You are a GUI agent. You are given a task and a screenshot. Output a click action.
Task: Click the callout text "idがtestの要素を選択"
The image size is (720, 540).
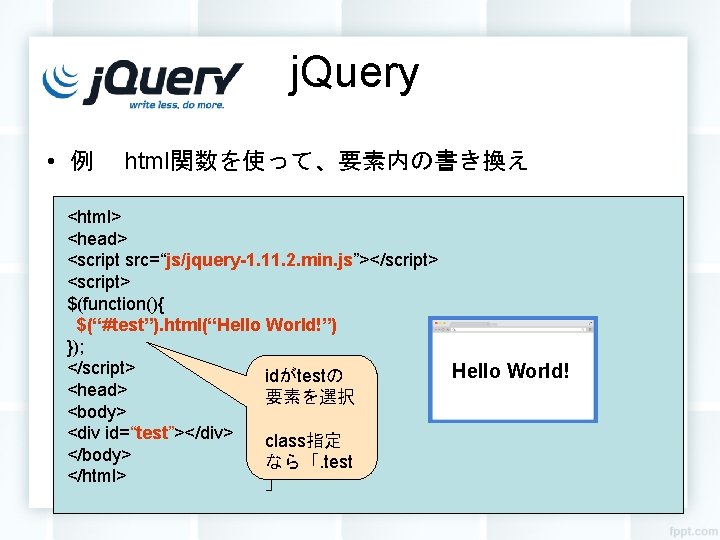point(310,387)
